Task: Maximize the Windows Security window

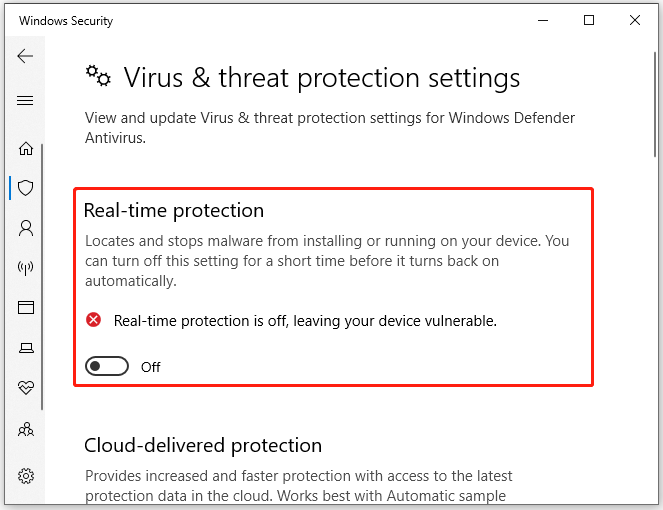Action: click(589, 20)
